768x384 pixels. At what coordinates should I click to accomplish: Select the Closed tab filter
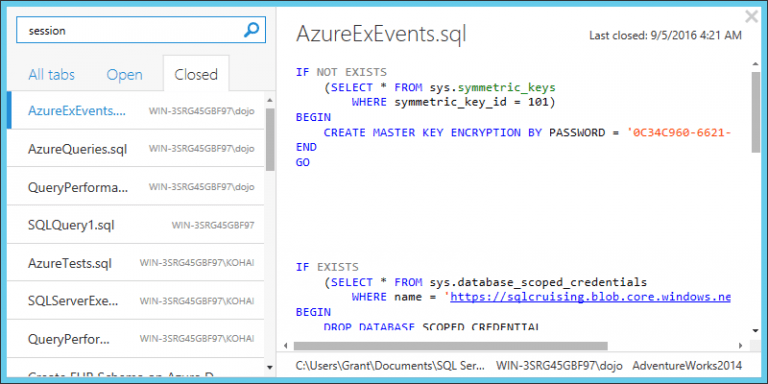point(196,74)
